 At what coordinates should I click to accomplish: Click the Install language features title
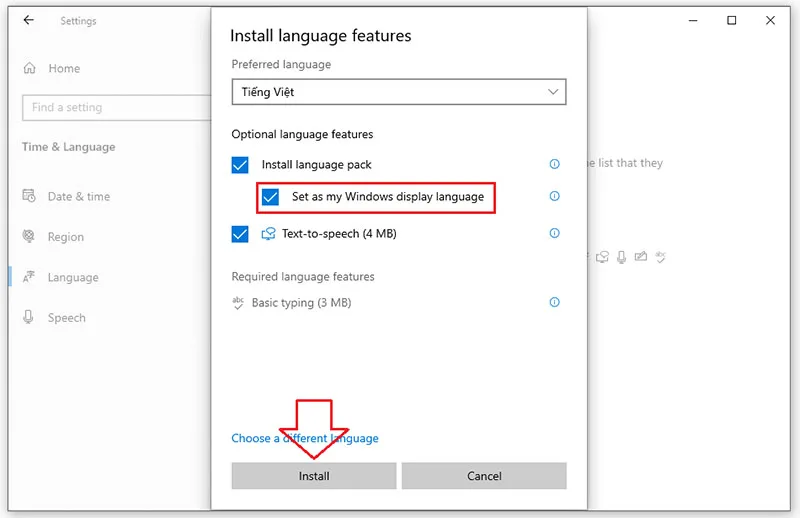coord(320,36)
